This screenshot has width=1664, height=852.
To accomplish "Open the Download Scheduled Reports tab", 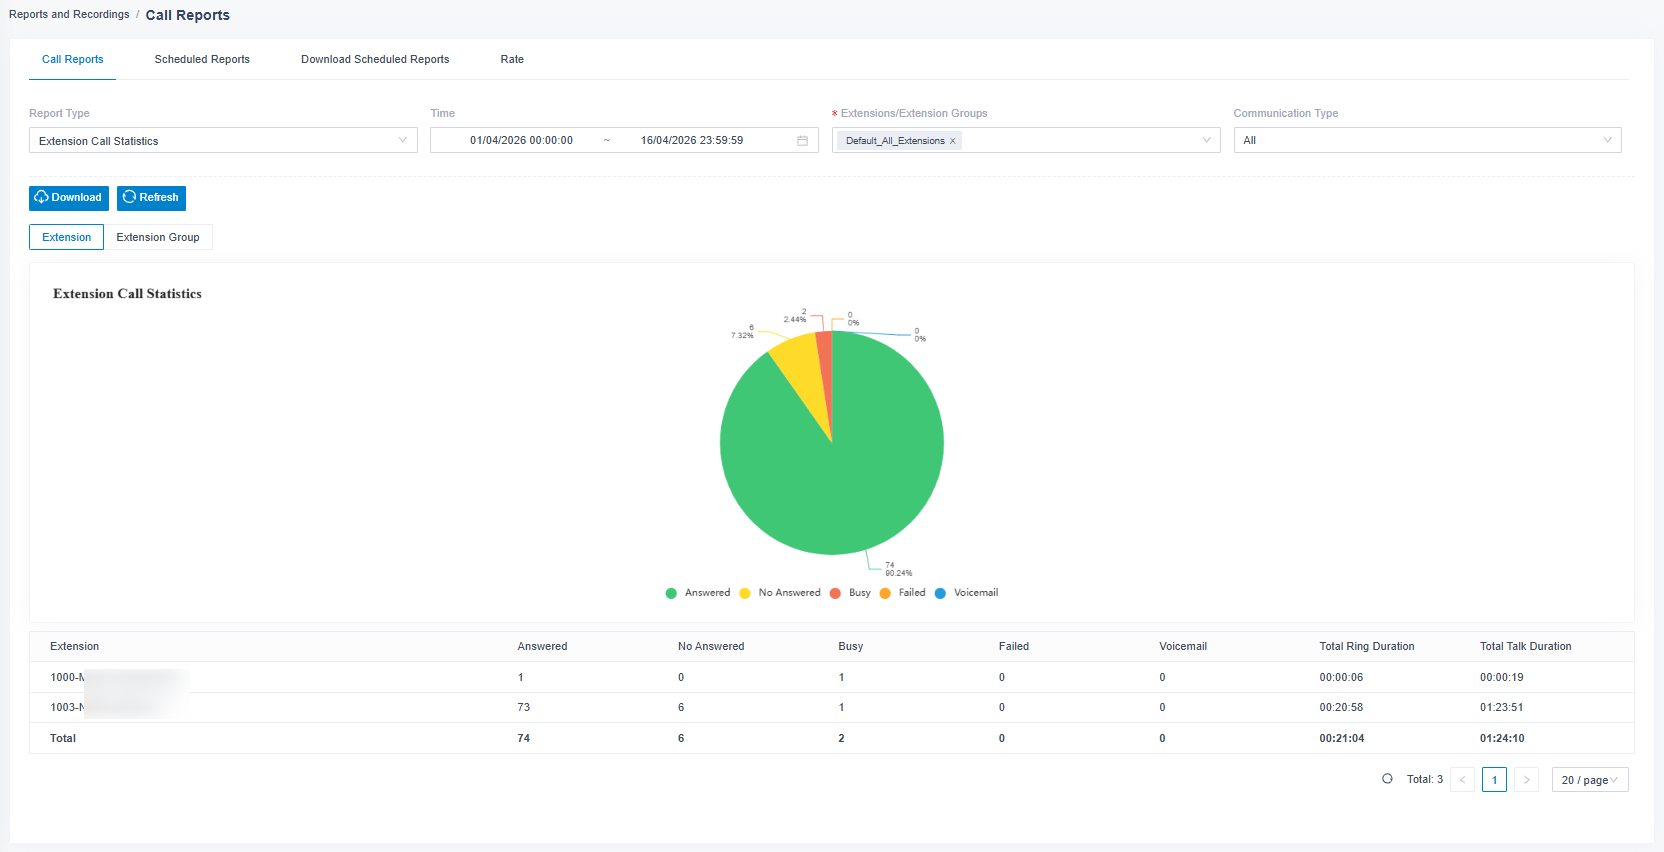I will click(x=375, y=59).
